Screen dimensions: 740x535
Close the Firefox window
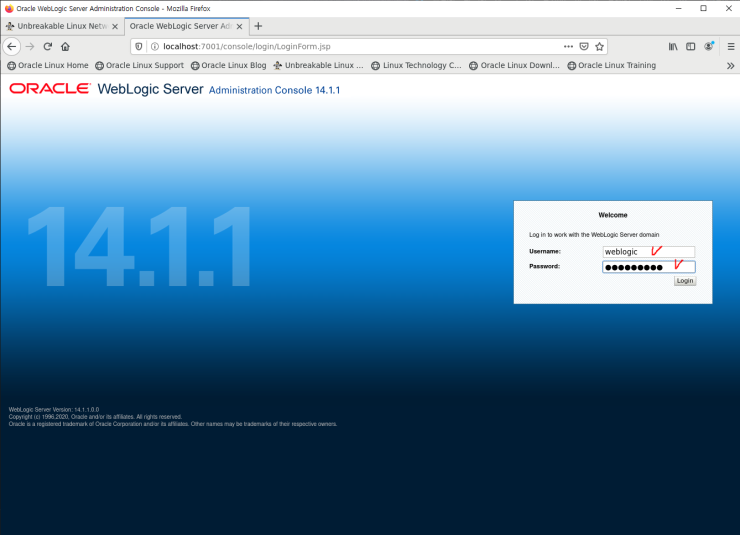coord(728,8)
